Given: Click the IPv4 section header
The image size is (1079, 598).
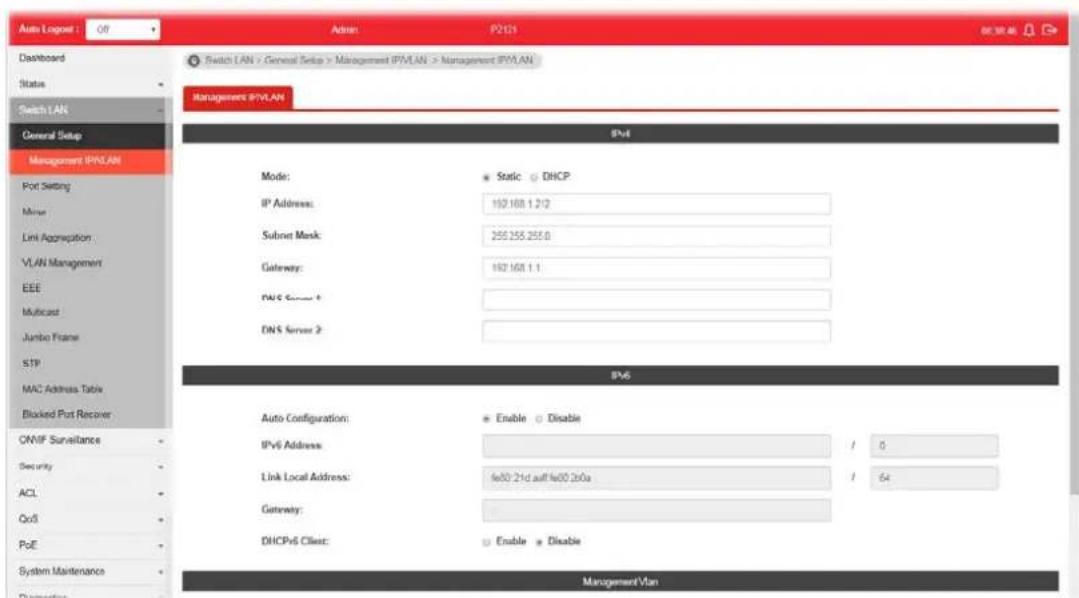Looking at the screenshot, I should 620,134.
